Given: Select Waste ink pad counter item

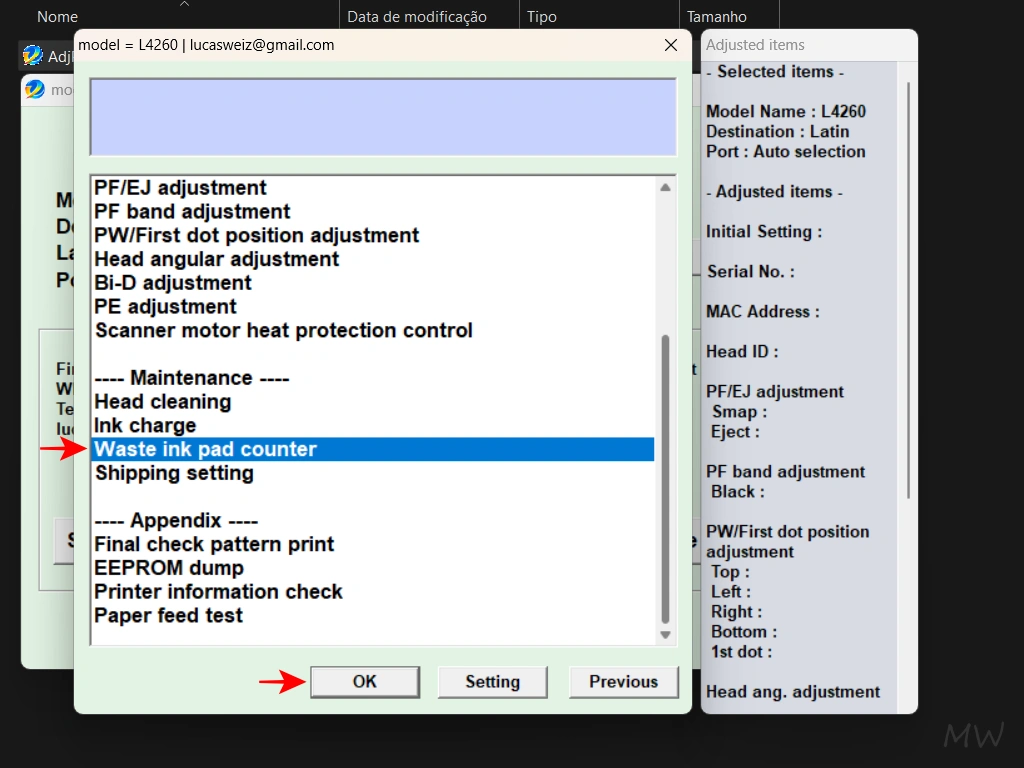Looking at the screenshot, I should click(205, 450).
